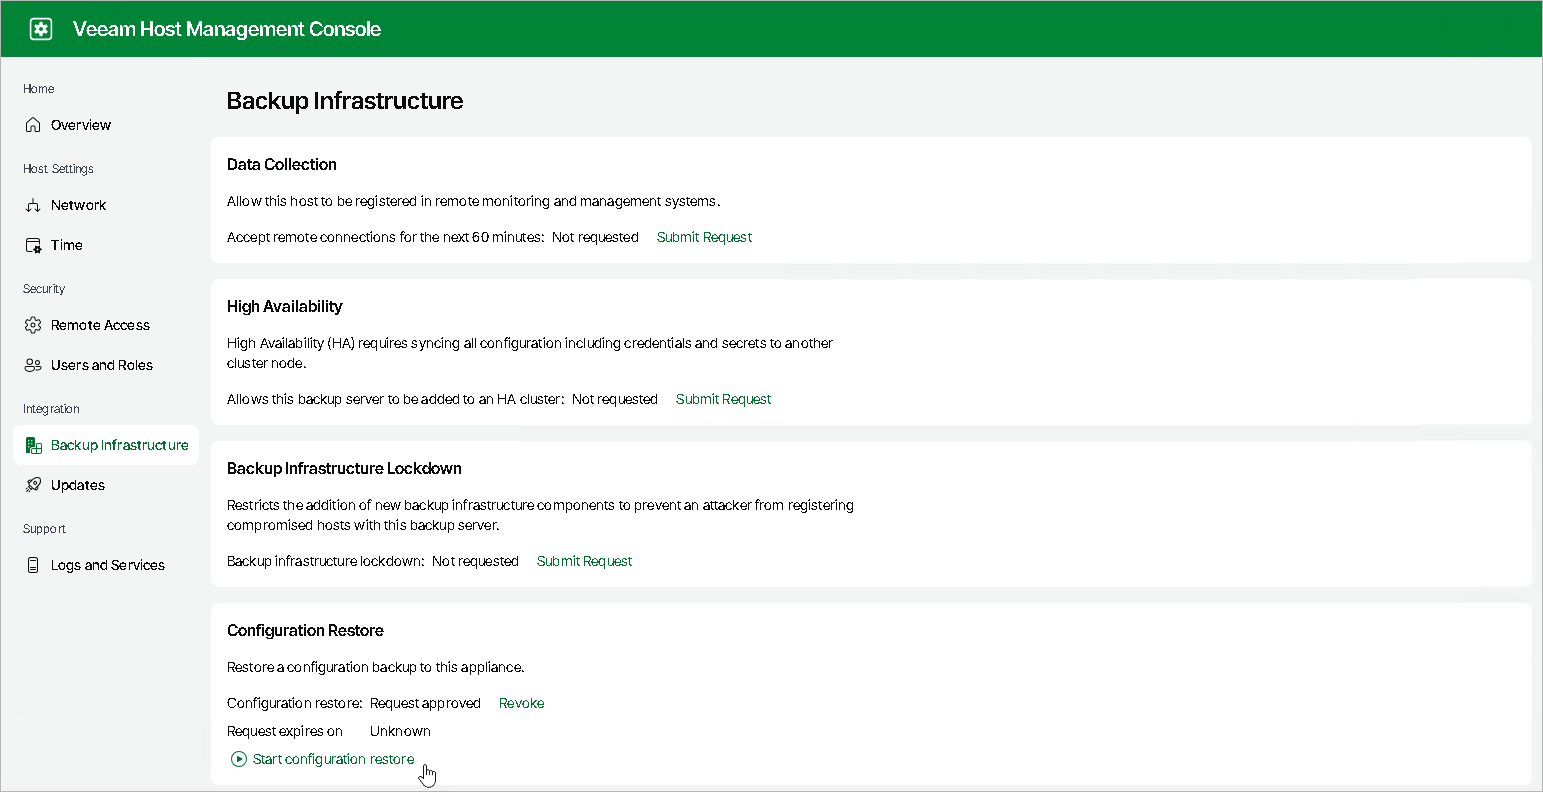Revoke the approved configuration restore request
Screen dimensions: 1543x792
coord(521,703)
